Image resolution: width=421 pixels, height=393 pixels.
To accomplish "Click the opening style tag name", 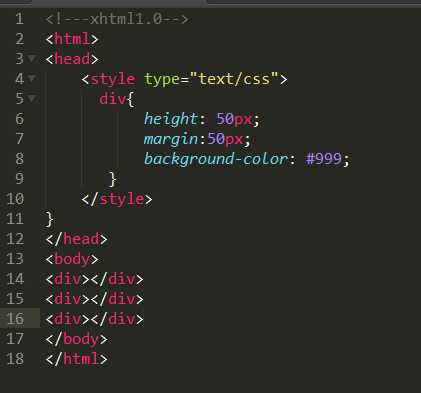I will pos(113,79).
